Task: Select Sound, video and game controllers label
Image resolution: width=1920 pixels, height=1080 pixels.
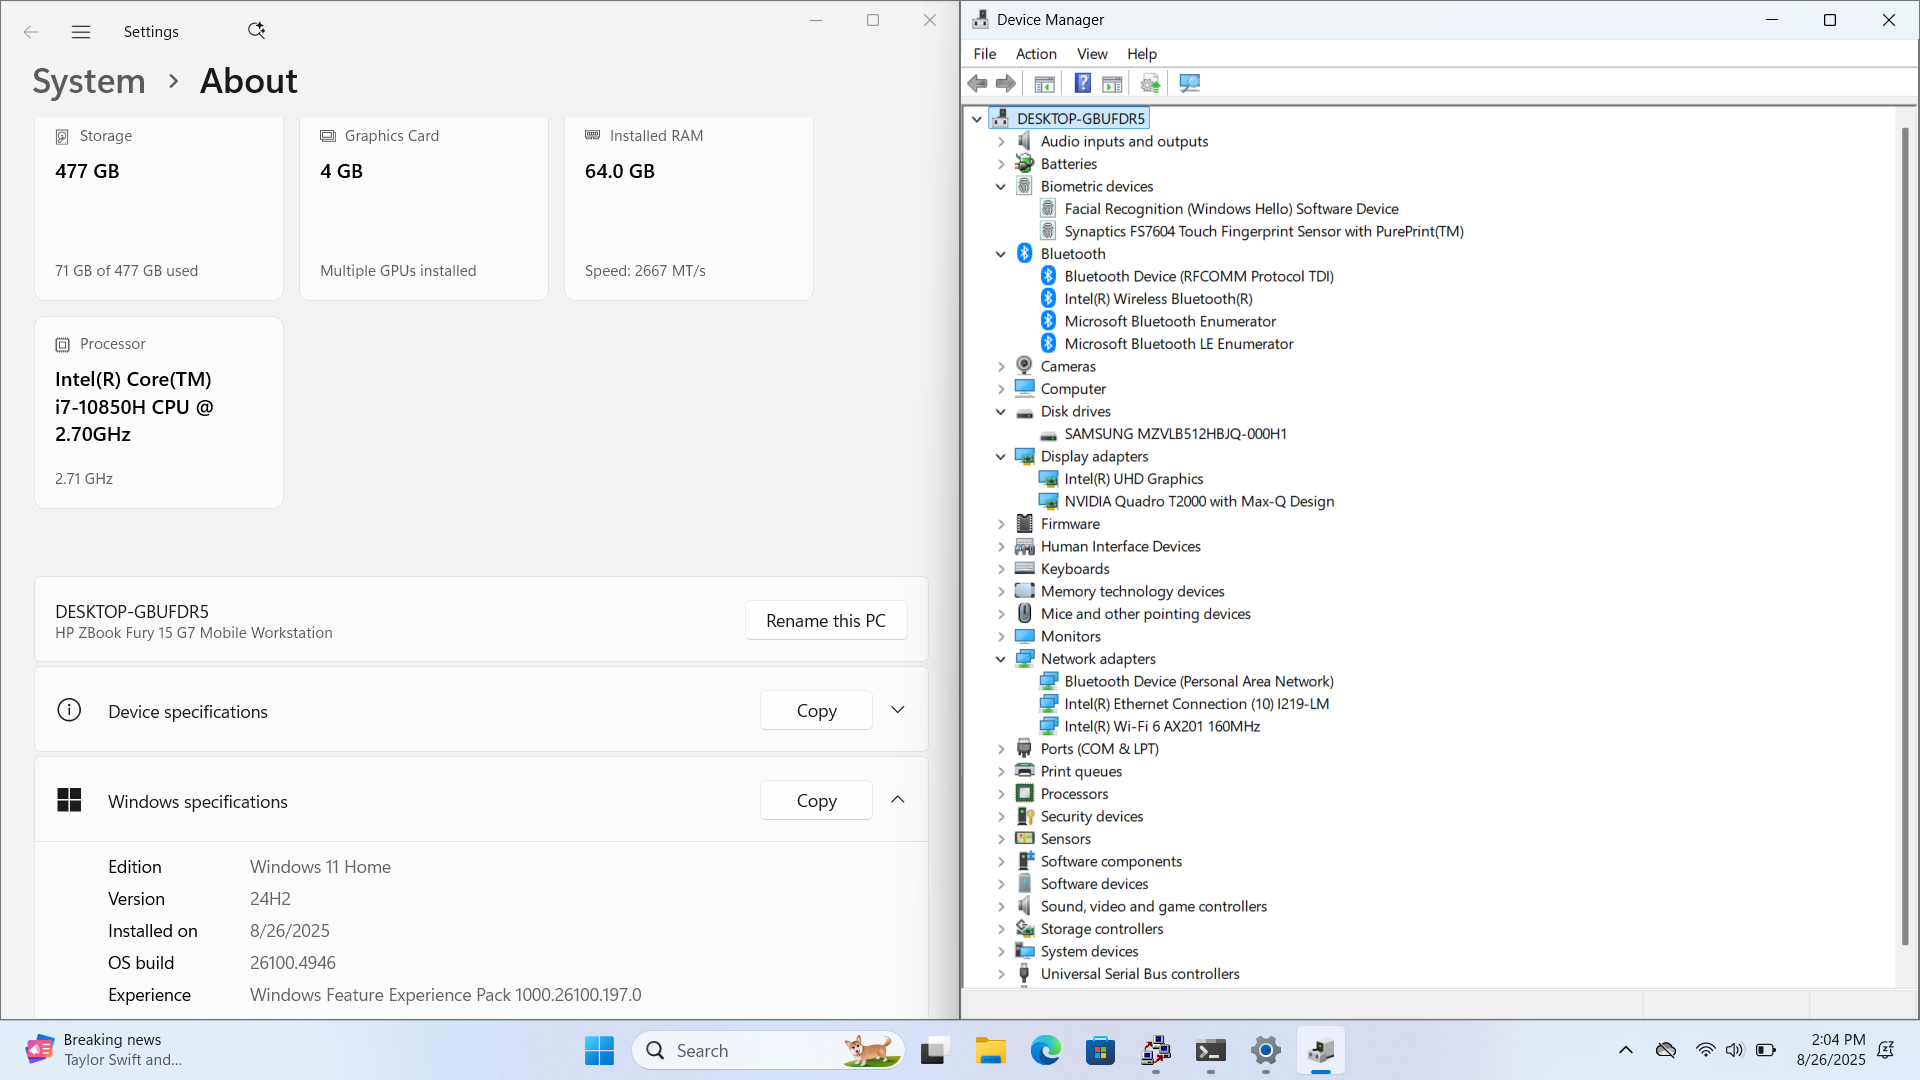Action: (1153, 906)
